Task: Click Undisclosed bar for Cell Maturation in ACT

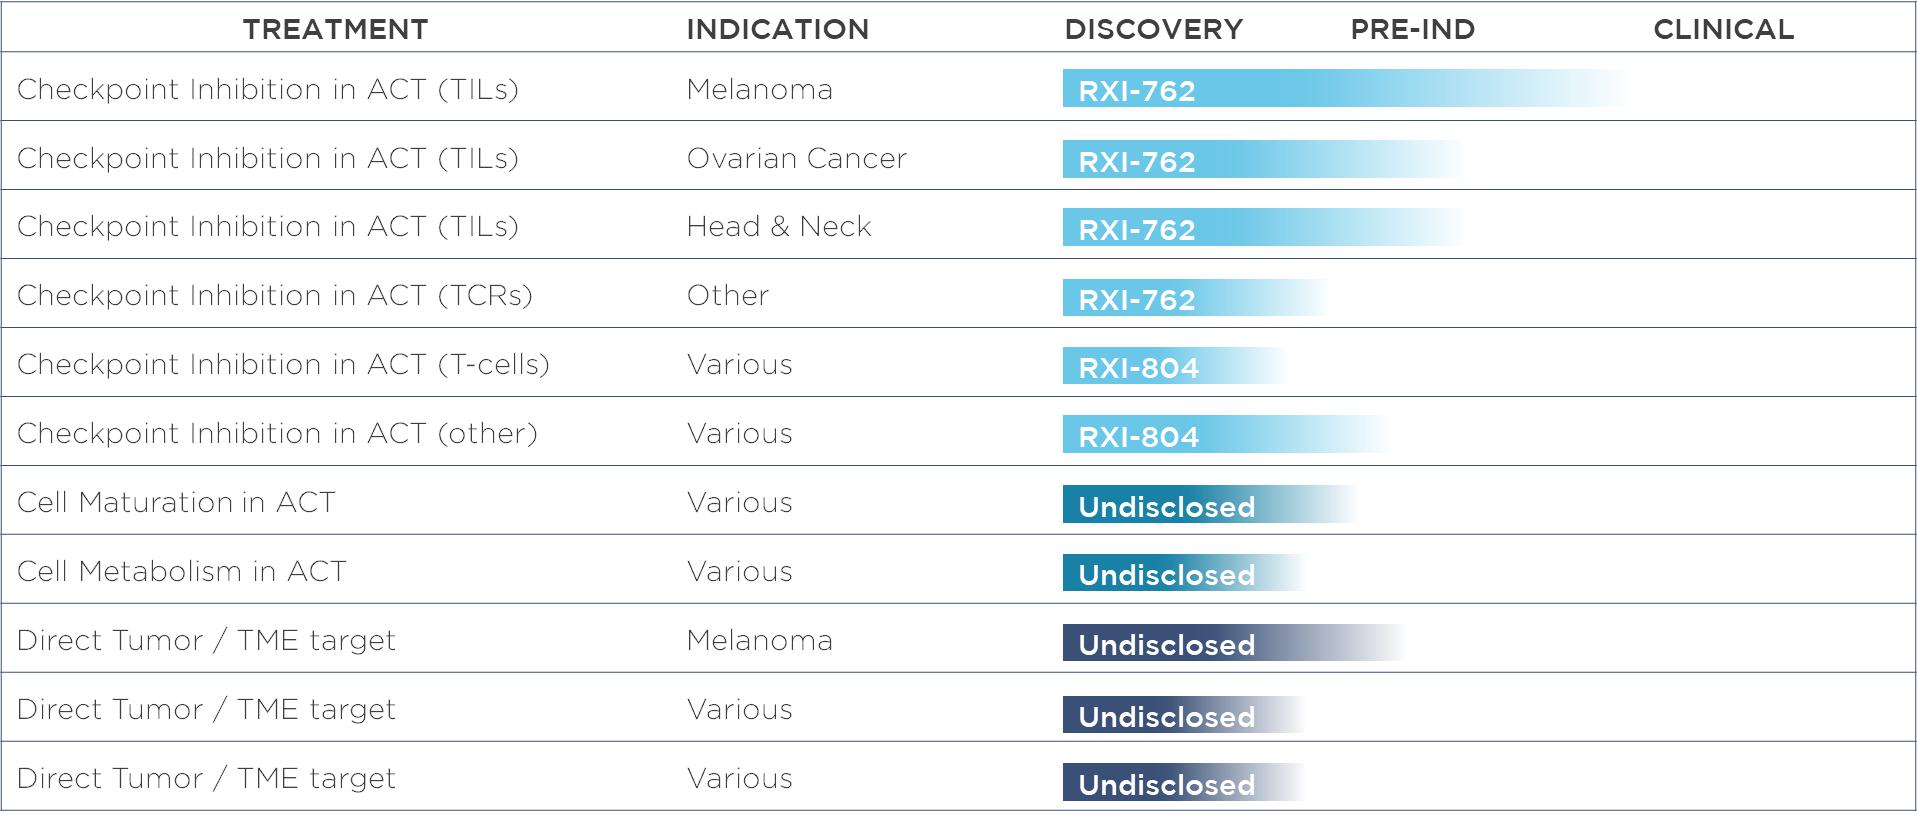Action: (x=1180, y=505)
